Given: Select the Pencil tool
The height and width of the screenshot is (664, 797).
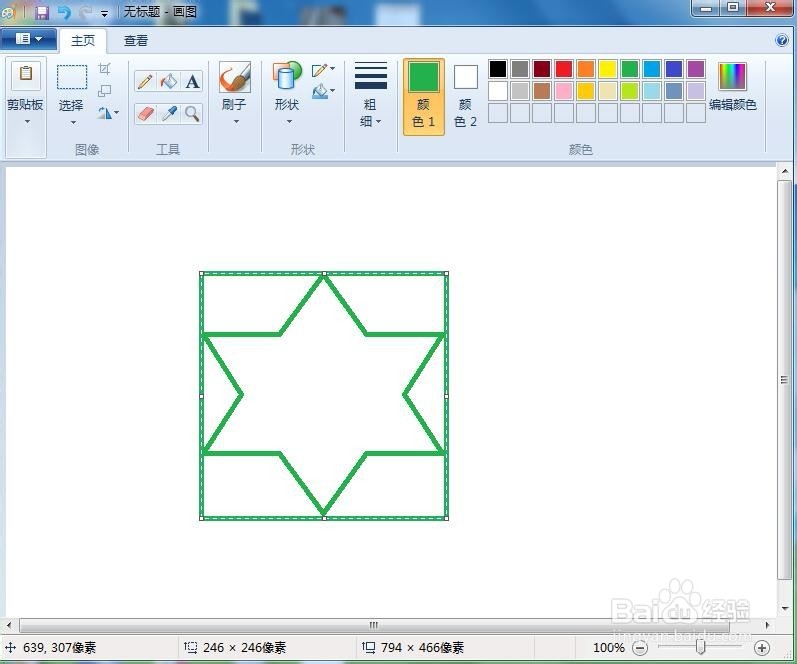Looking at the screenshot, I should [x=145, y=81].
